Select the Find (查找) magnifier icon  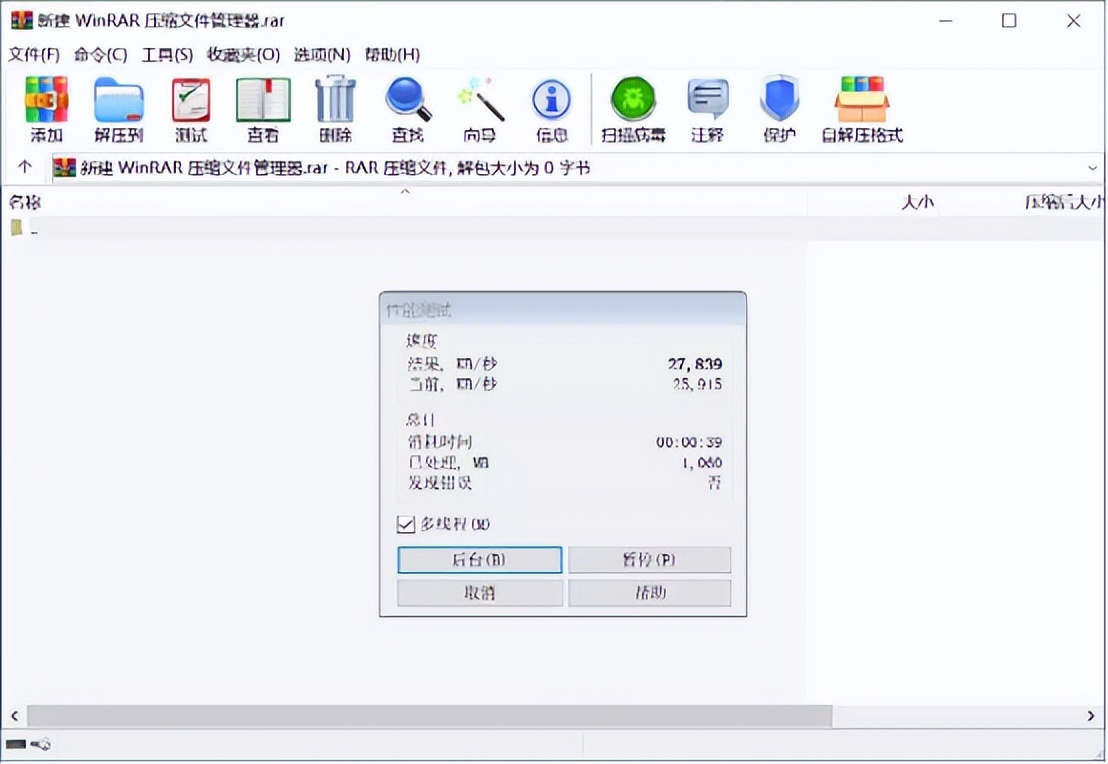pyautogui.click(x=406, y=100)
